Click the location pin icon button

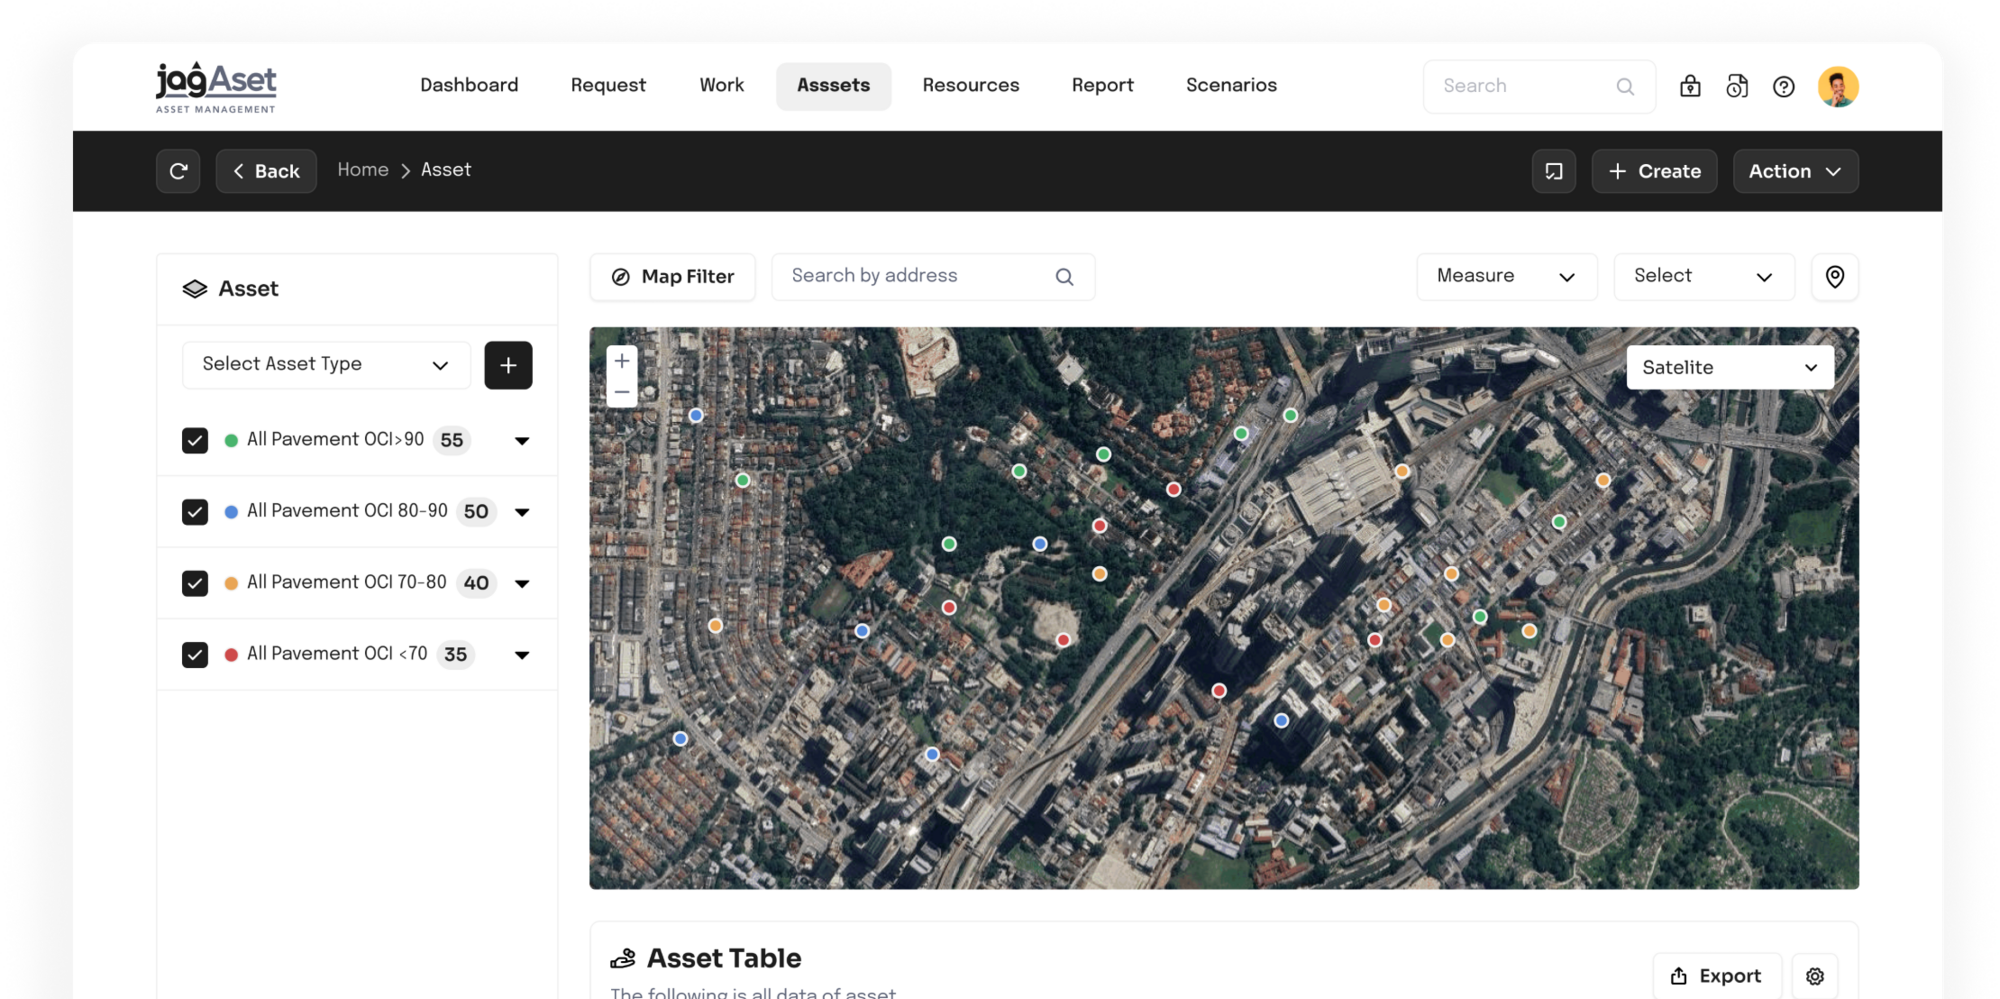click(x=1835, y=277)
